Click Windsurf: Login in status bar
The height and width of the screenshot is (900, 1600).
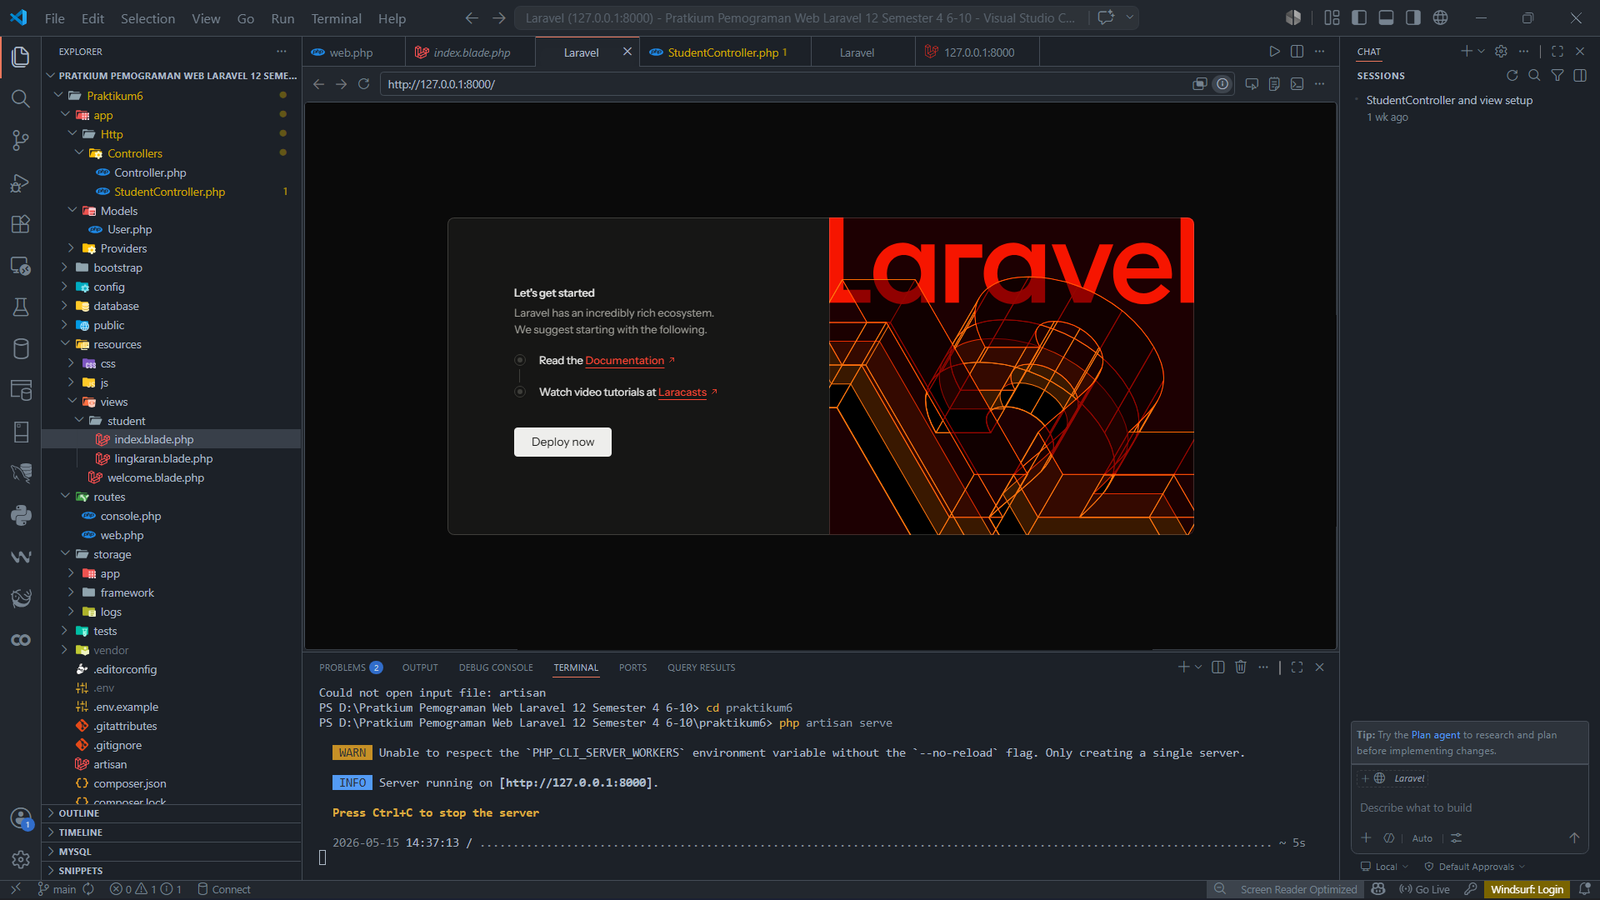pos(1527,889)
